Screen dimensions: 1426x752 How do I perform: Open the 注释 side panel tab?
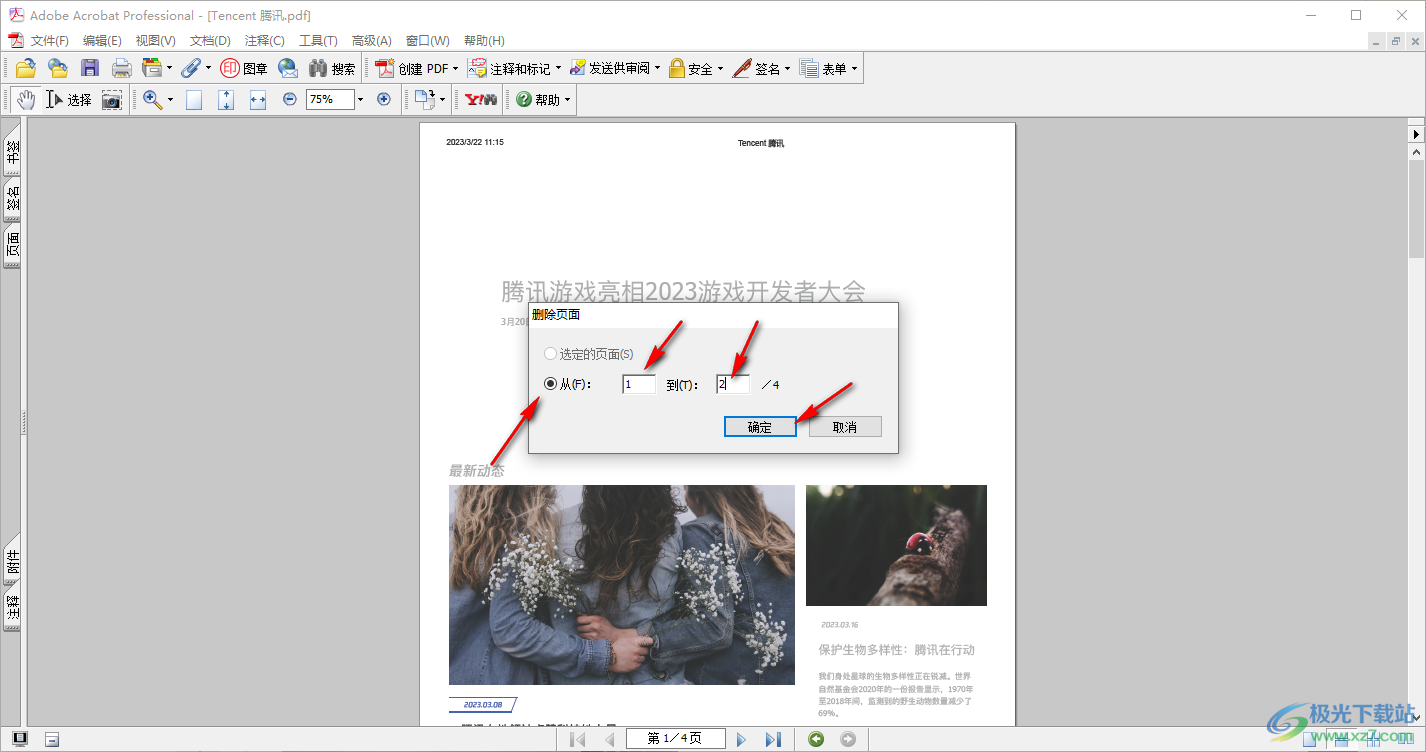13,607
